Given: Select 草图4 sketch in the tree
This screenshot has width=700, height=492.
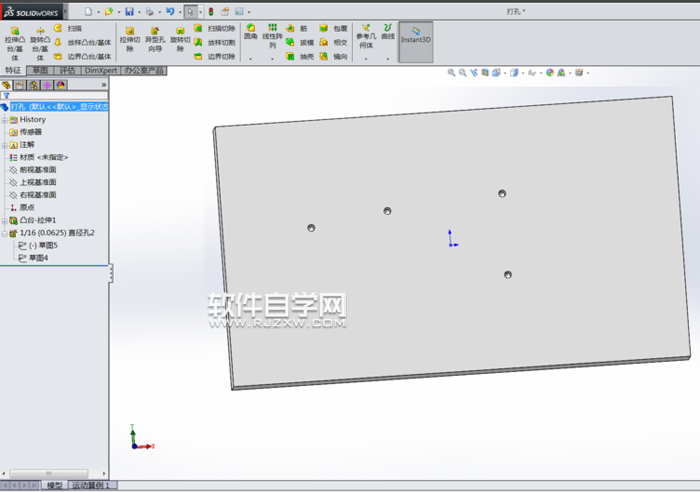Looking at the screenshot, I should (33, 258).
